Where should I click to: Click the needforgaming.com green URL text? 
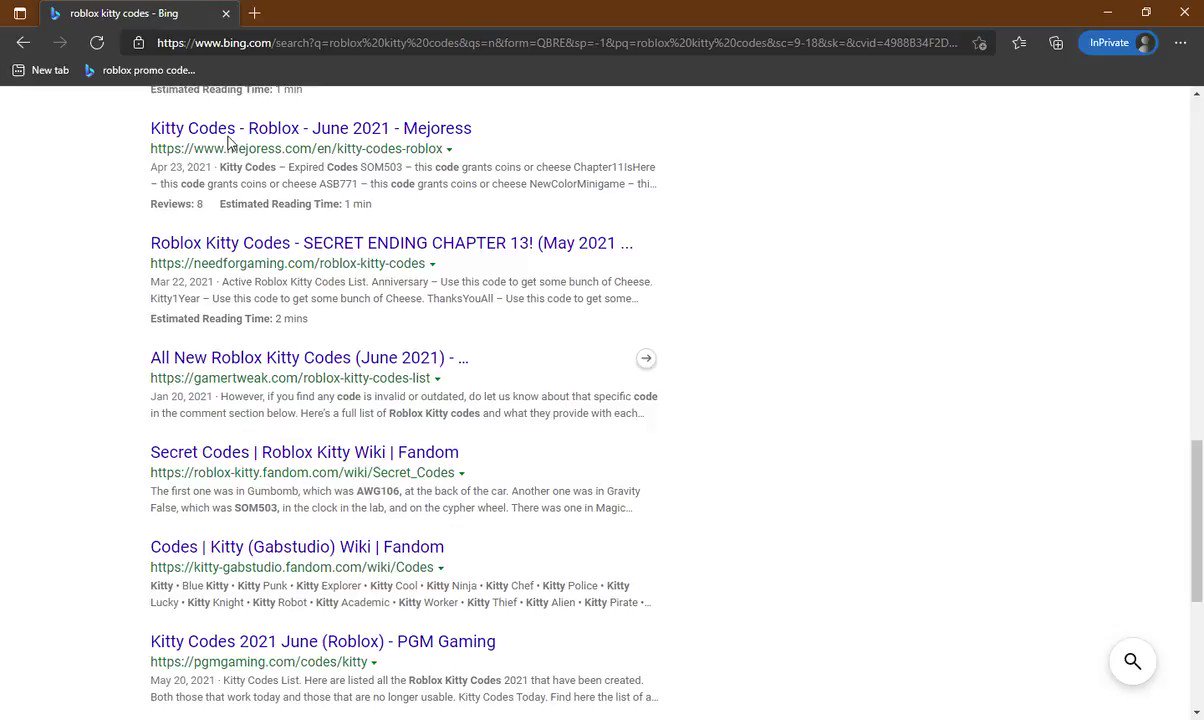pos(287,264)
